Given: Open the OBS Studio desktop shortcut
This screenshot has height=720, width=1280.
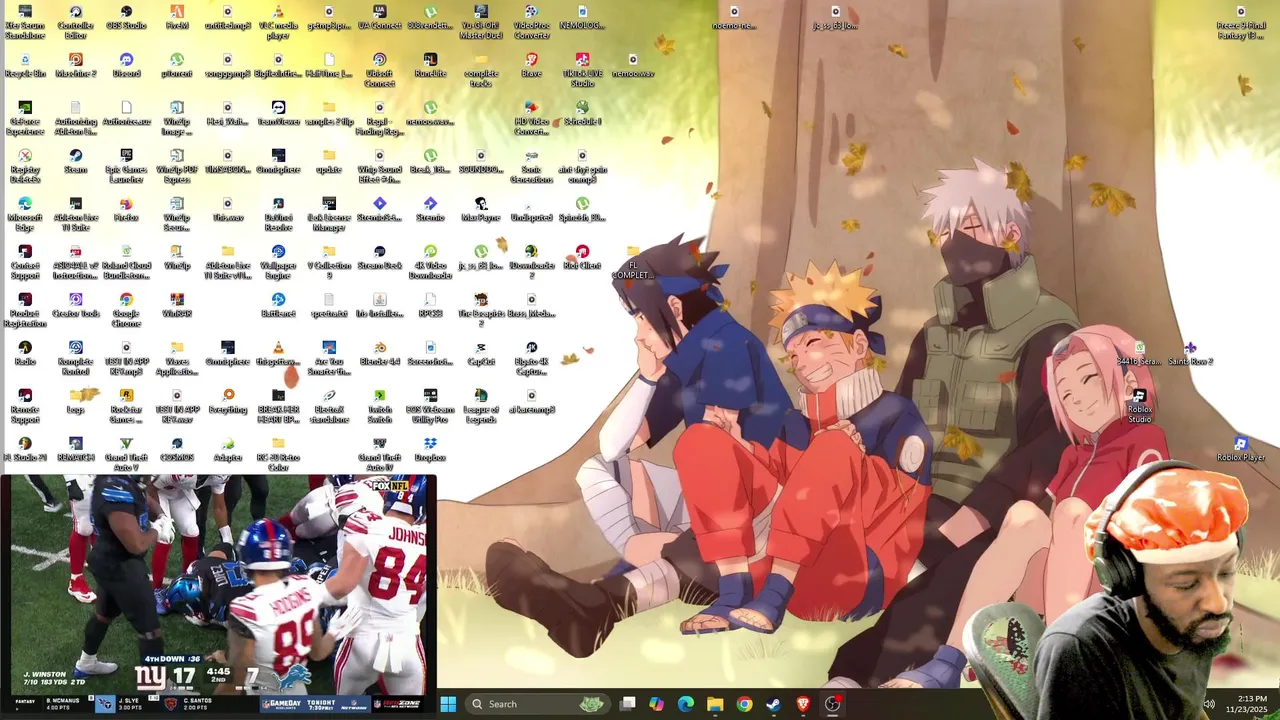Looking at the screenshot, I should [126, 20].
